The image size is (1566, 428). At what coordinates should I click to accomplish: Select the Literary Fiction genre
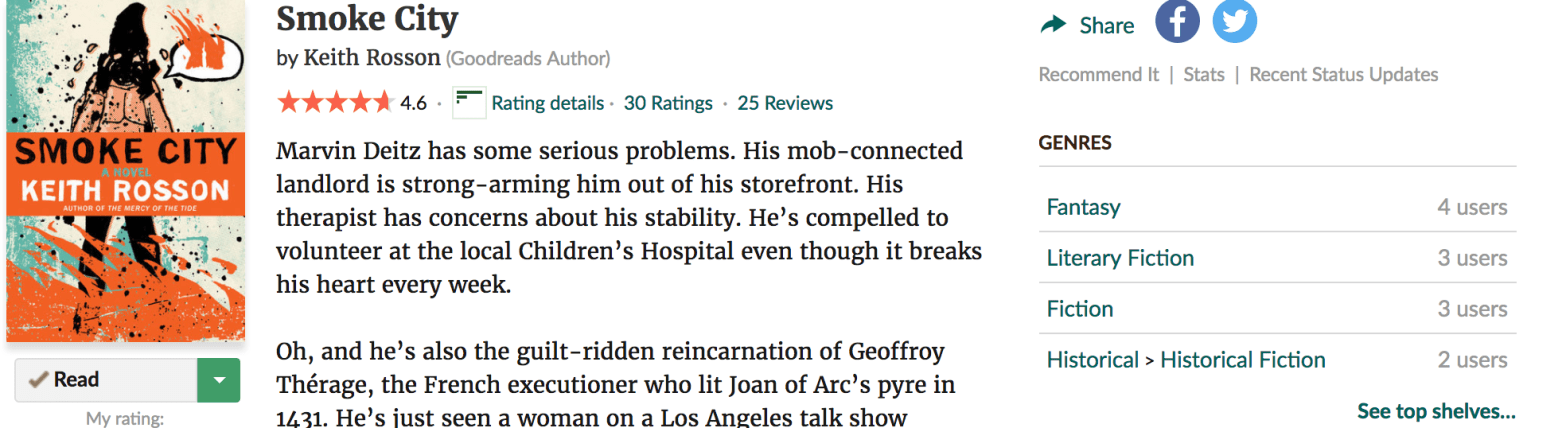coord(1120,258)
